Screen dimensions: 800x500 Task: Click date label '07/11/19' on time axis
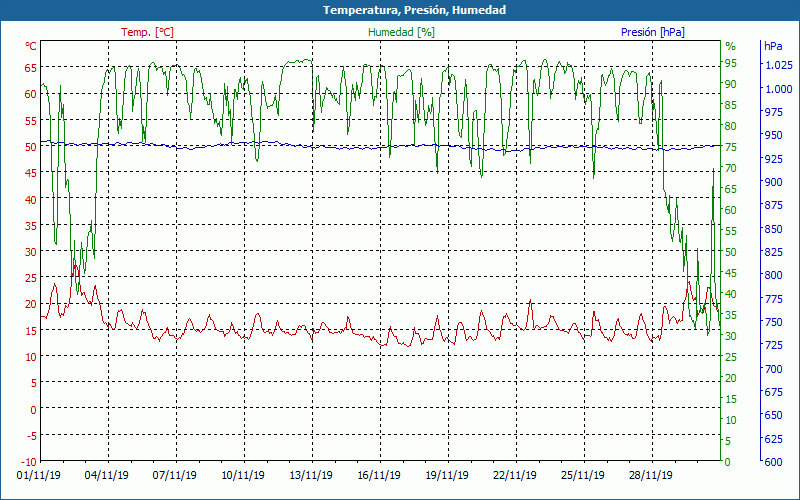pos(174,476)
